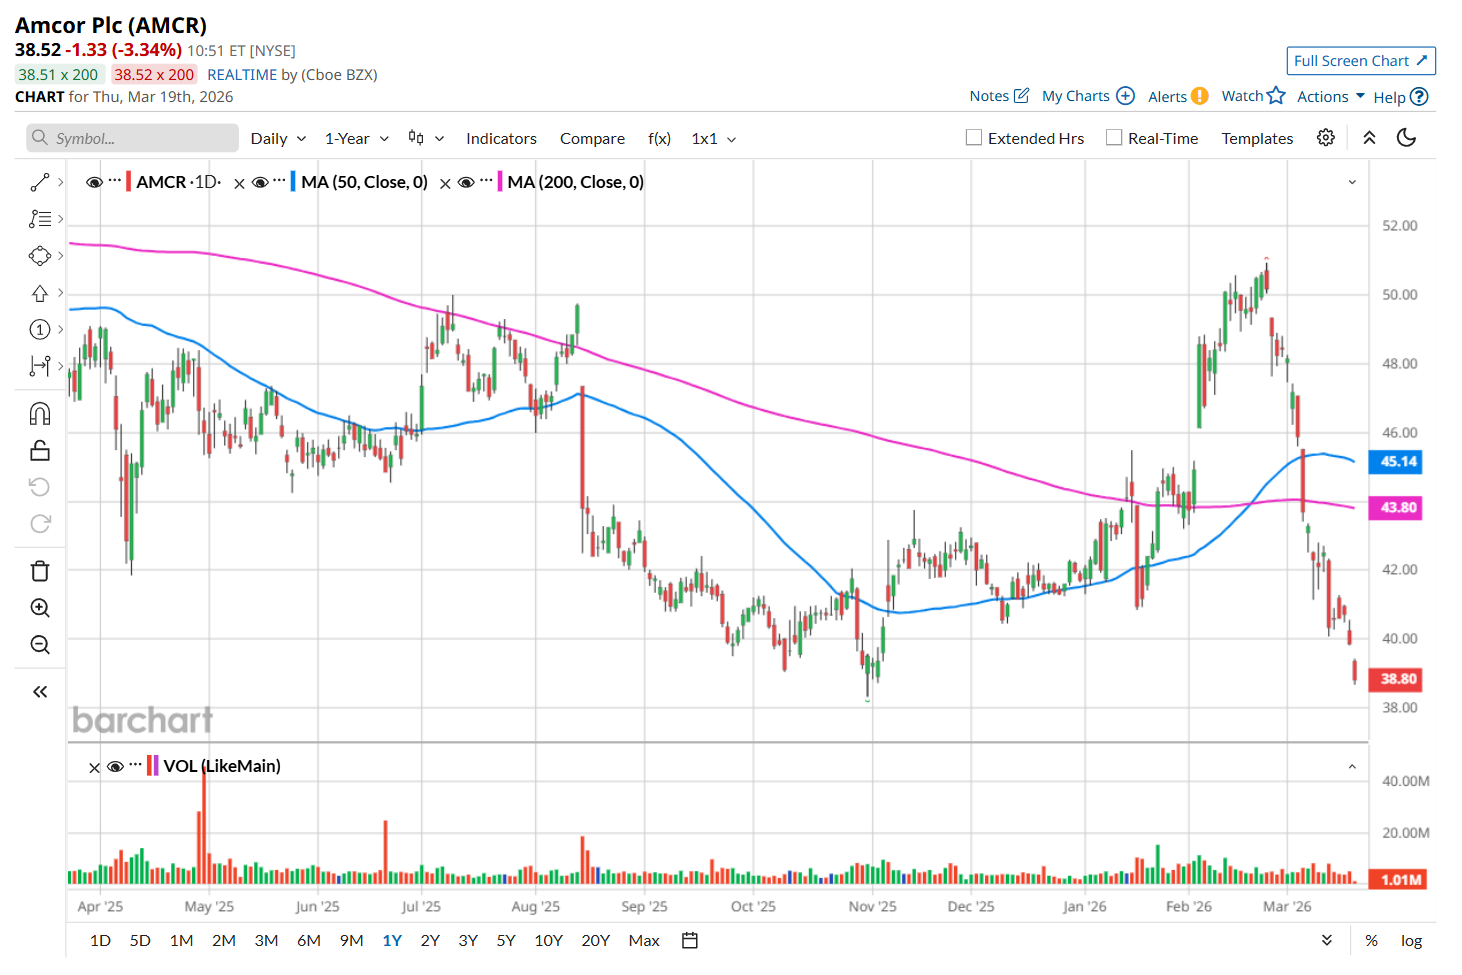Select the 5Y time range
The image size is (1462, 975).
click(506, 941)
